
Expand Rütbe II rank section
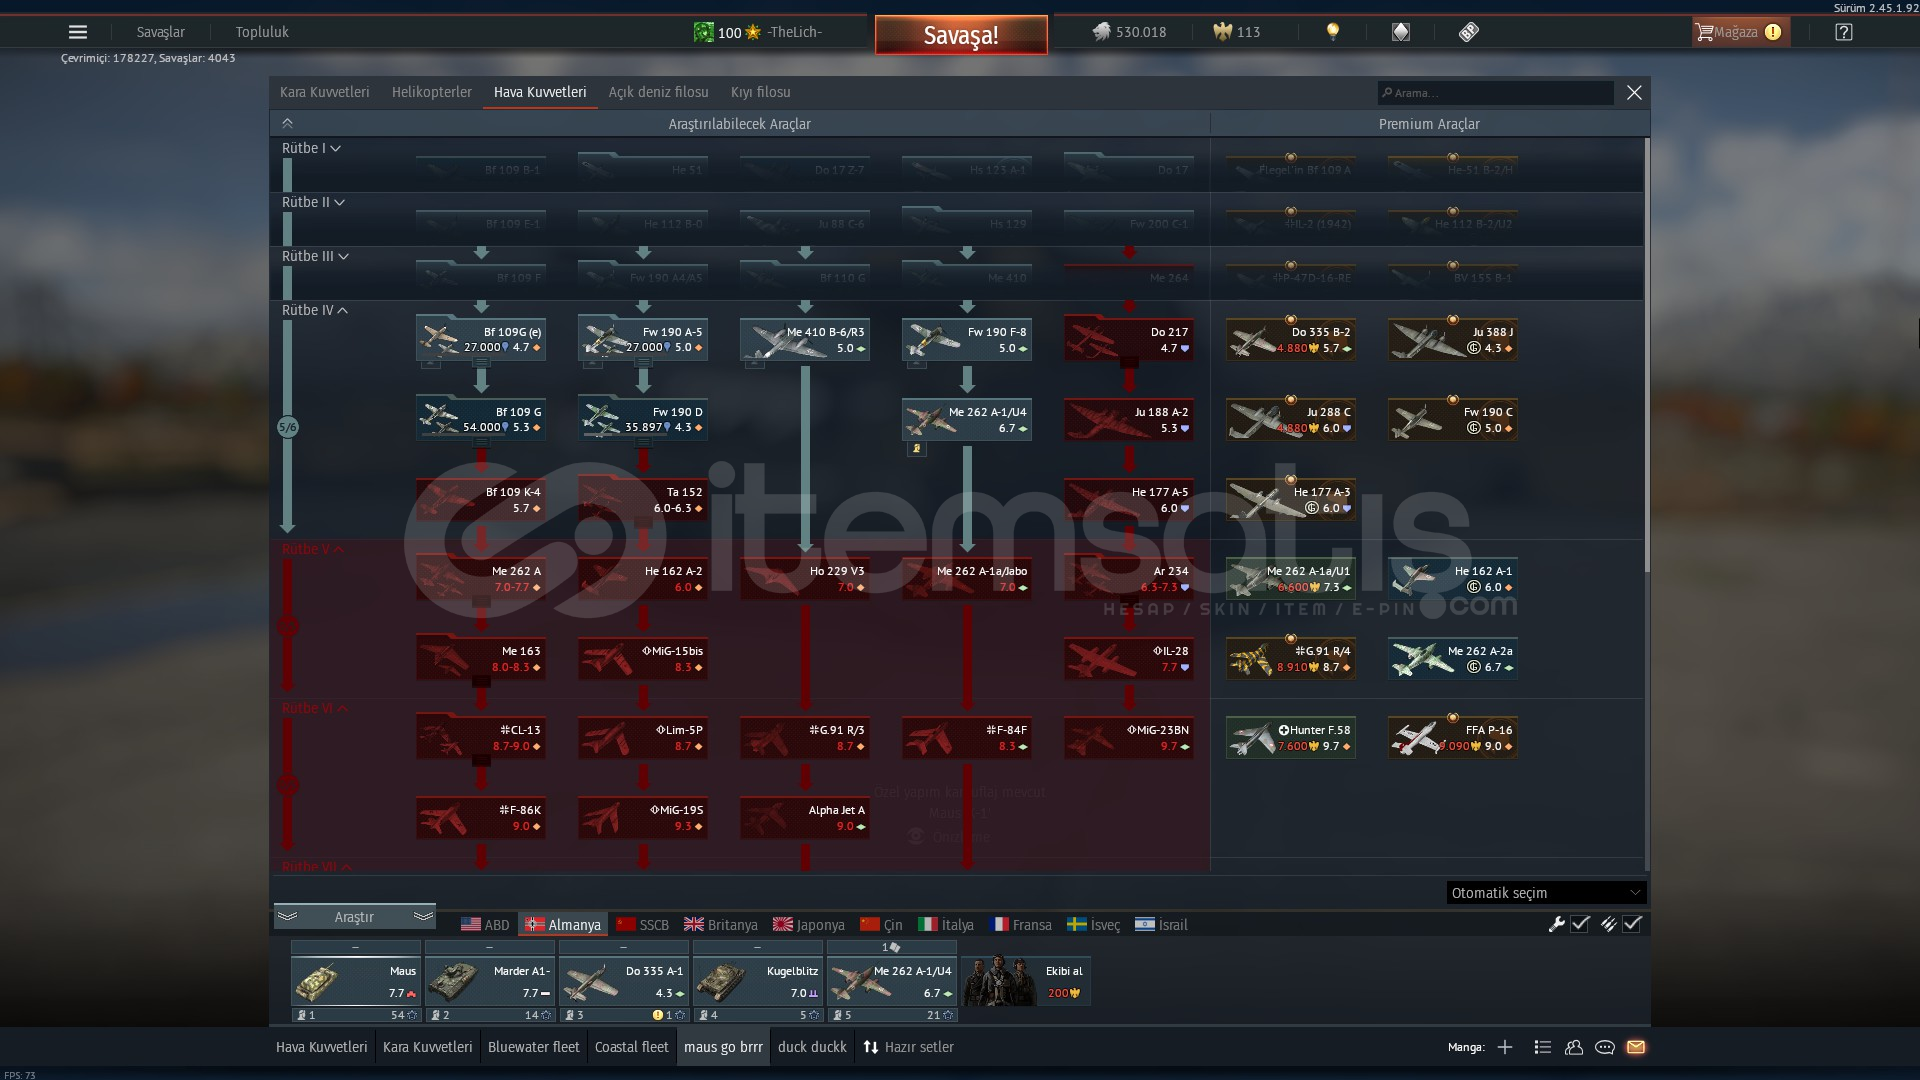coord(313,202)
